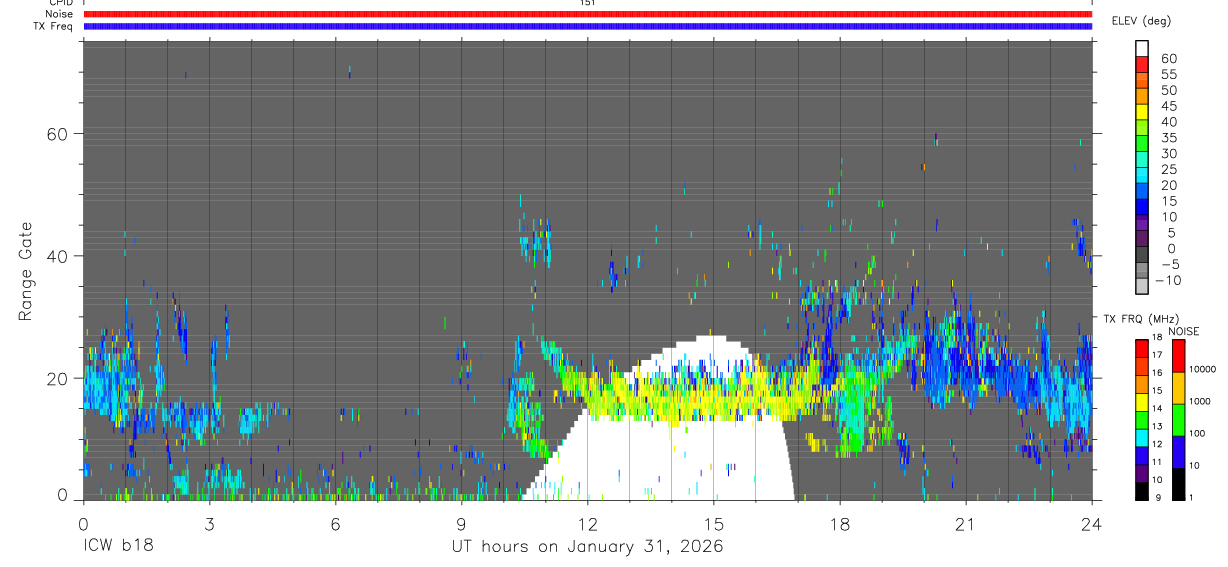Click the 'NOISE' legend title above colorbar
Screen dimensions: 1228x567
coord(1183,331)
